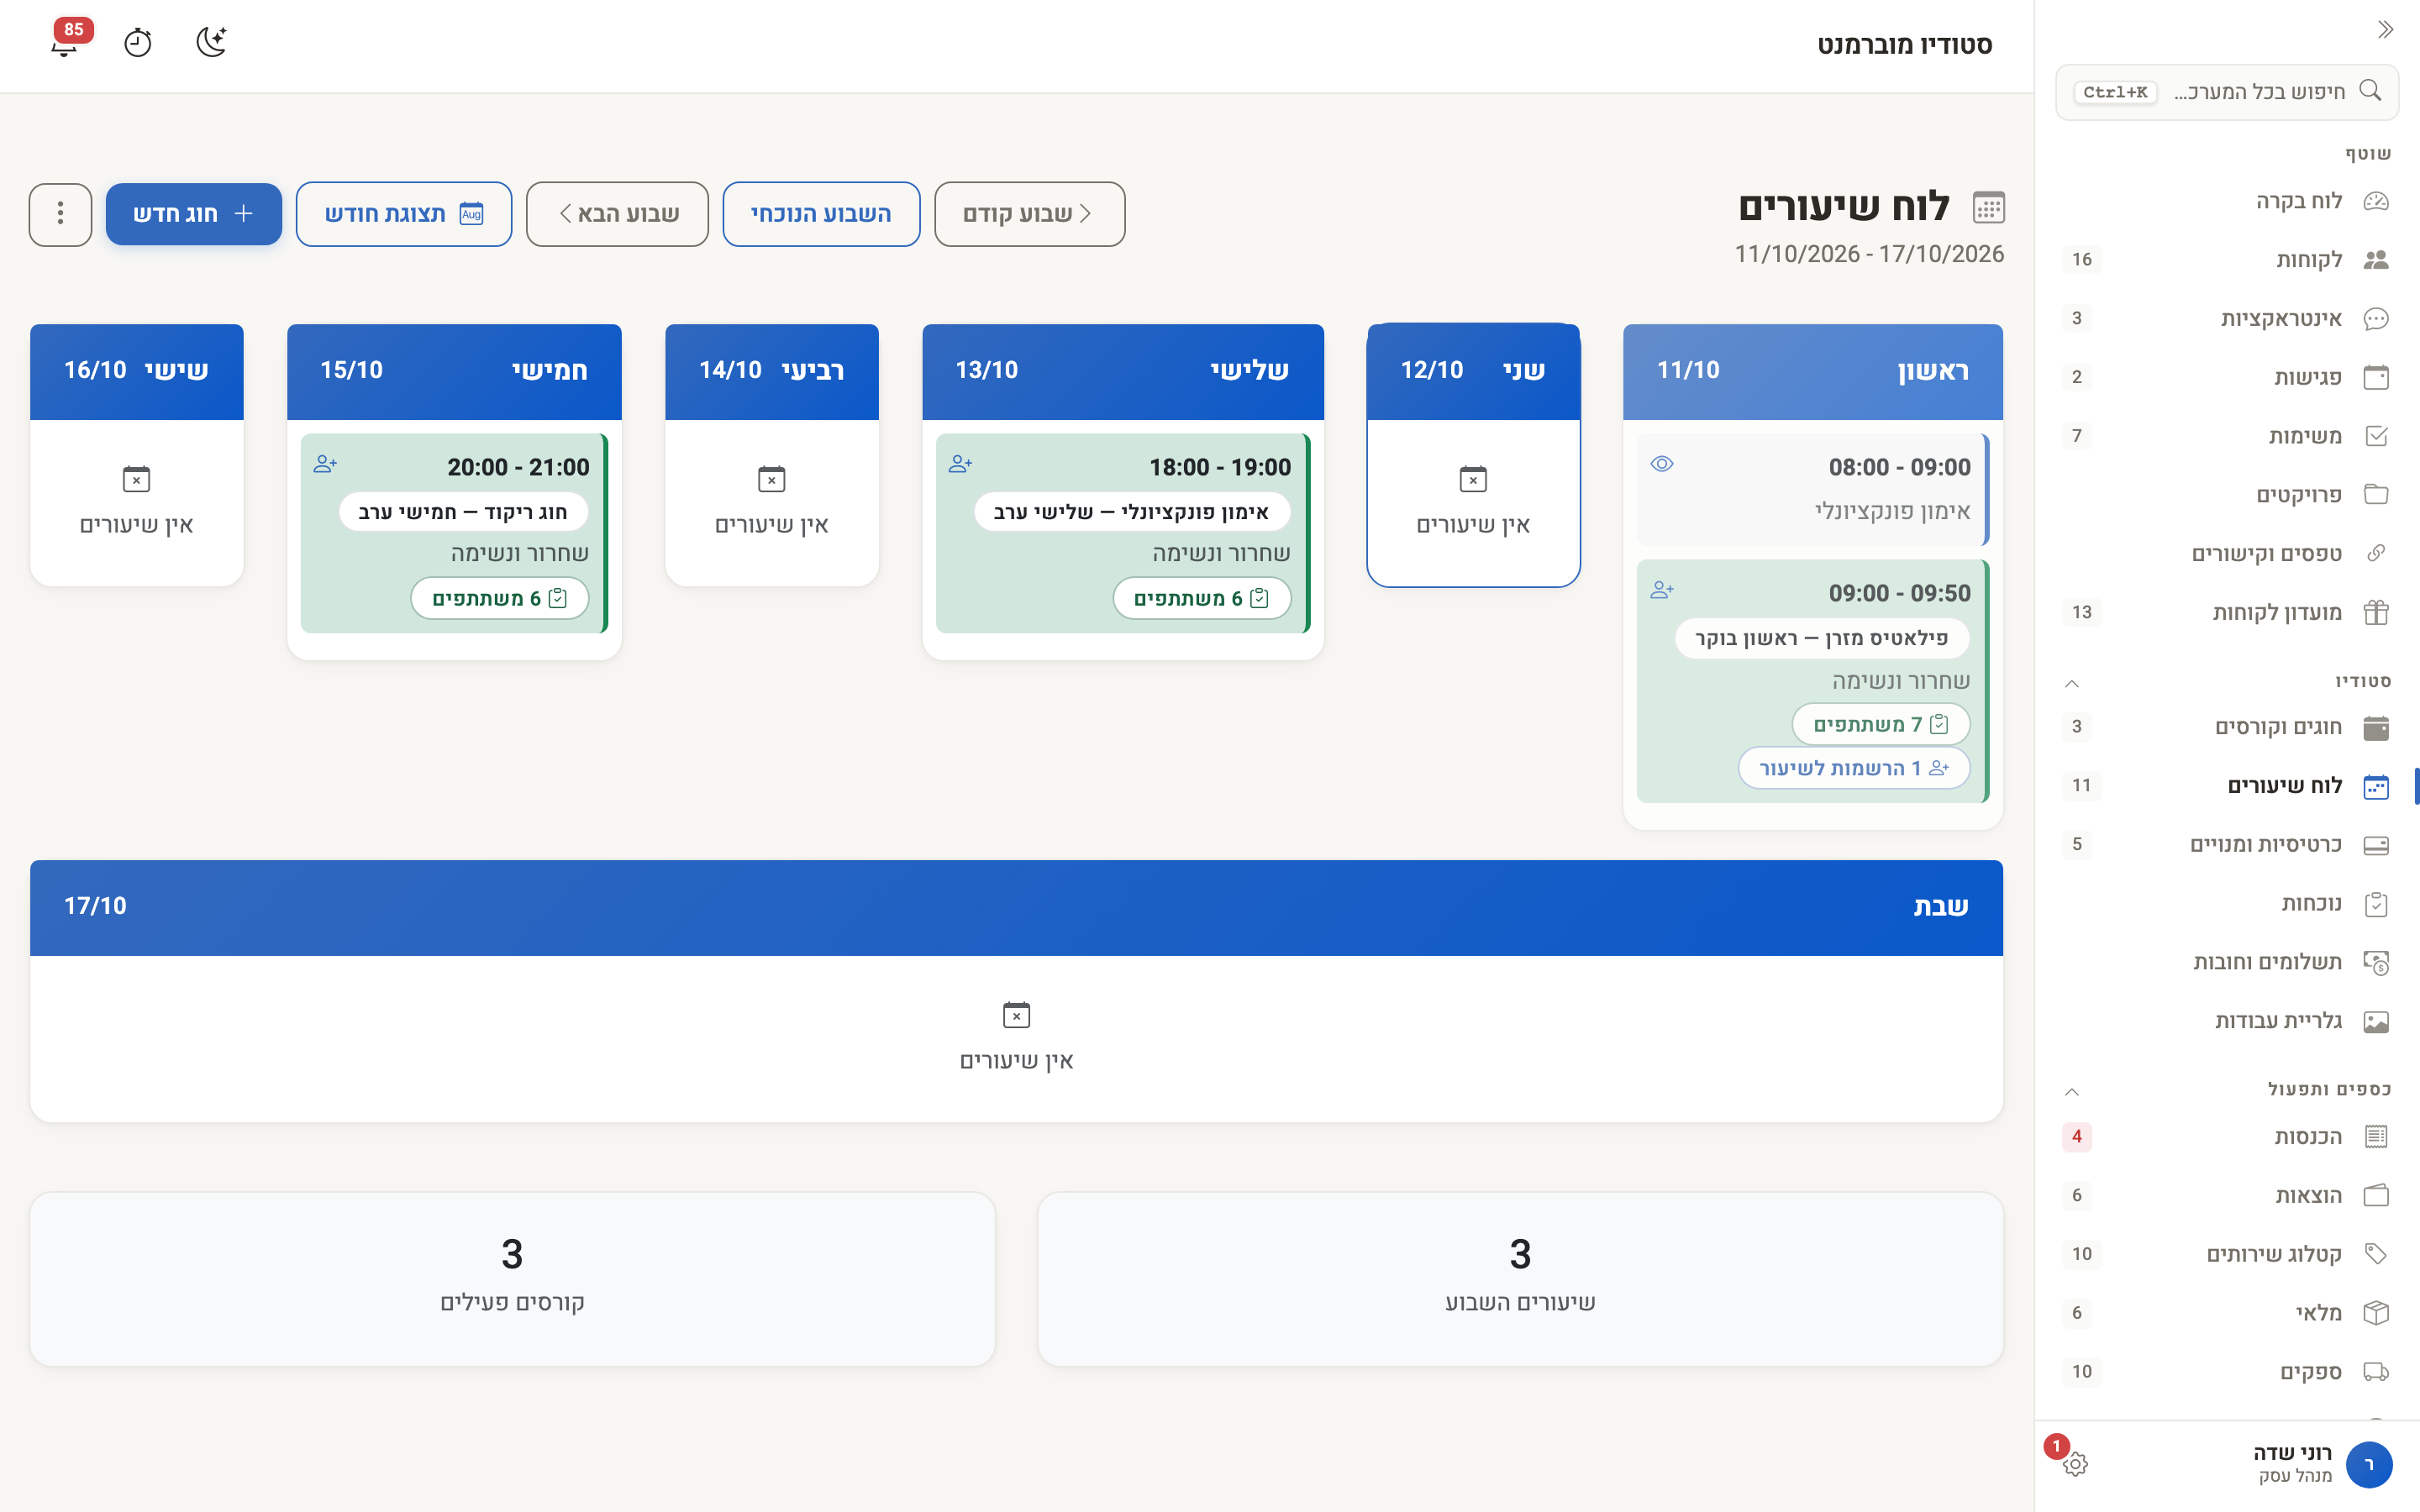
Task: Click the חוגים וקורסים icon
Action: (2376, 727)
